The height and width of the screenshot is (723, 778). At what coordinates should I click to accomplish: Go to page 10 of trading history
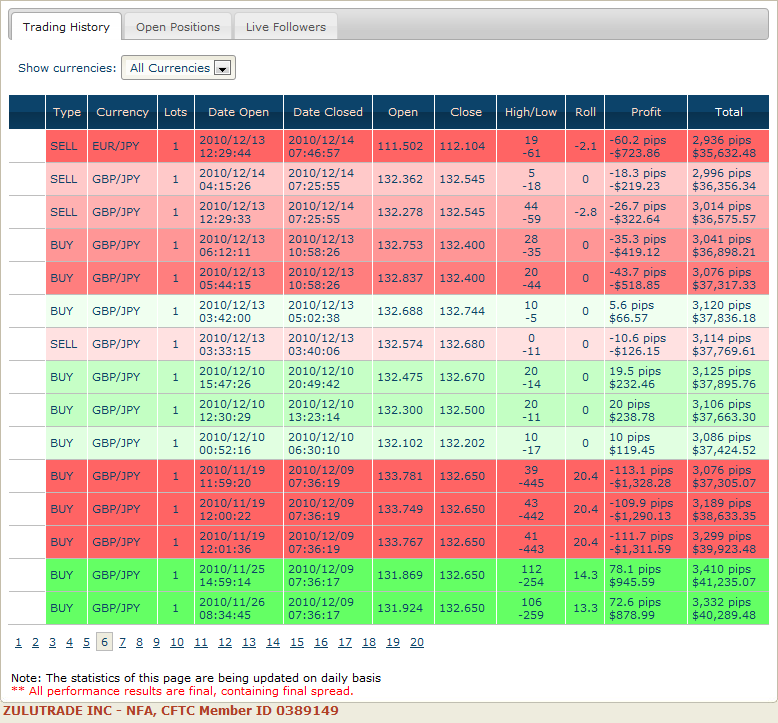[x=177, y=642]
